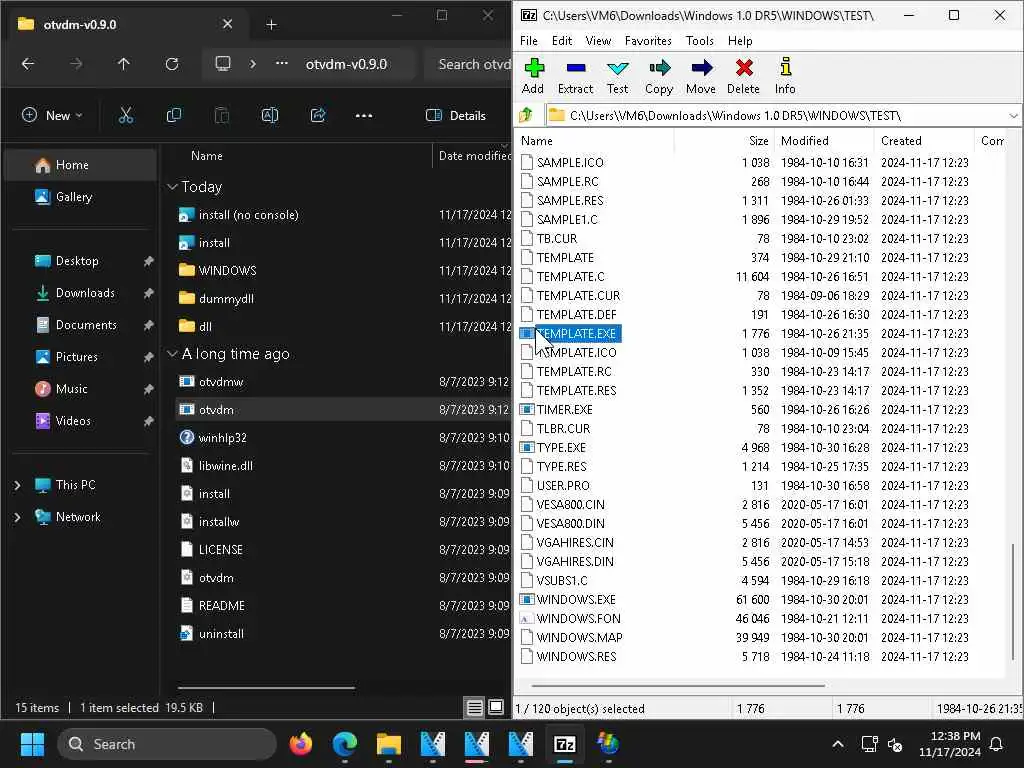Expand This PC in navigation pane
This screenshot has height=768, width=1024.
click(18, 485)
